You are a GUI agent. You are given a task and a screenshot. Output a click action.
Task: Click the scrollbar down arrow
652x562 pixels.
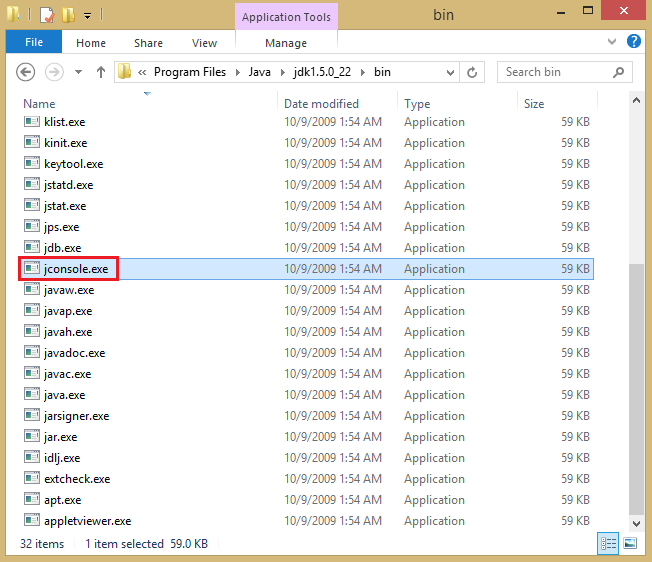point(636,523)
